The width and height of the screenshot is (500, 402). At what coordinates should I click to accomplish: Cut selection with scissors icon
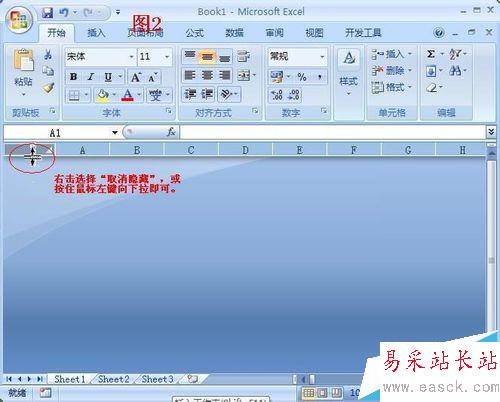click(x=48, y=54)
